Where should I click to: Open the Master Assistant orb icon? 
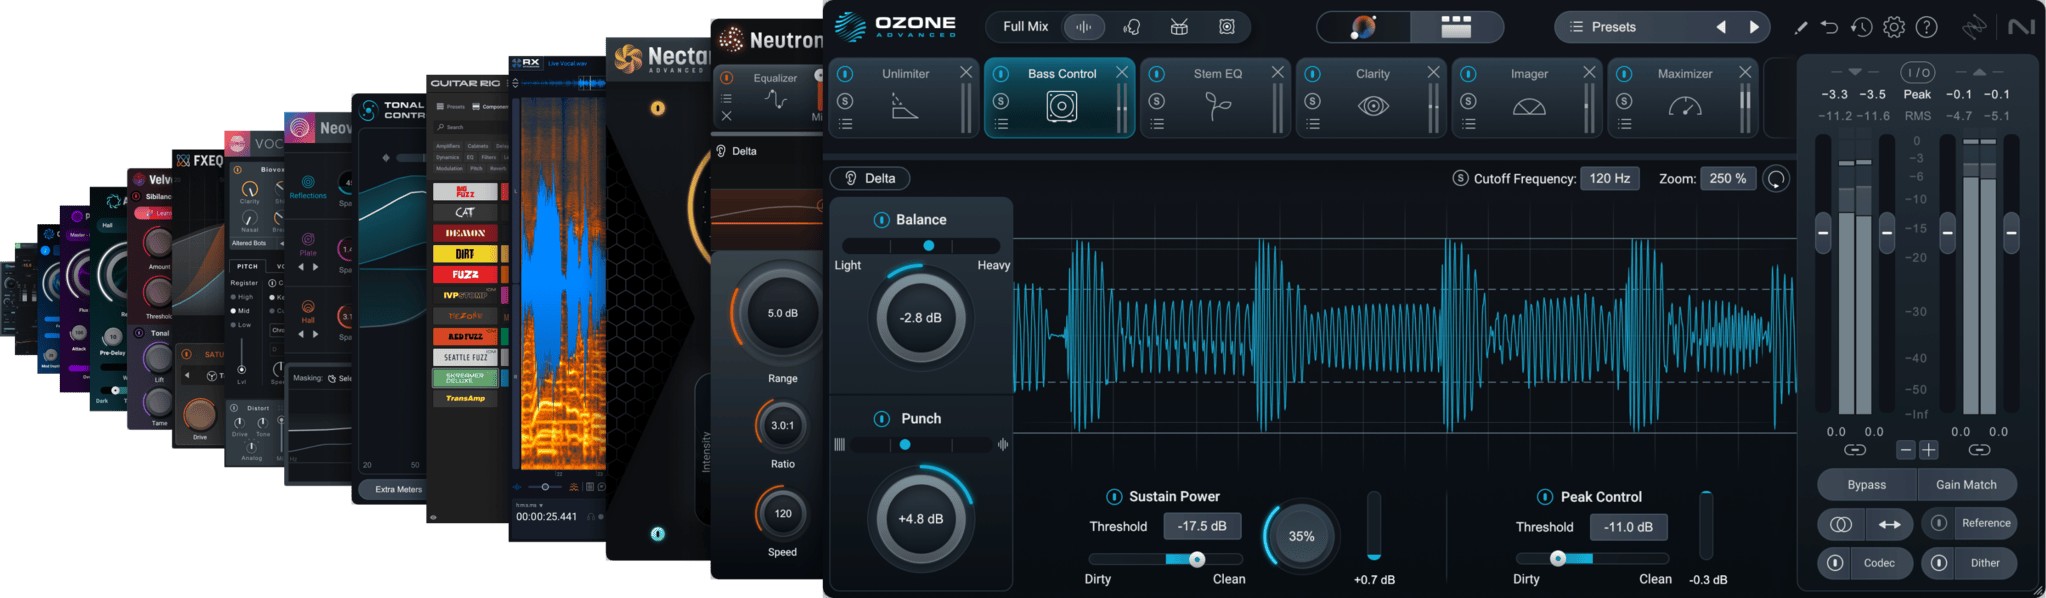point(1363,27)
